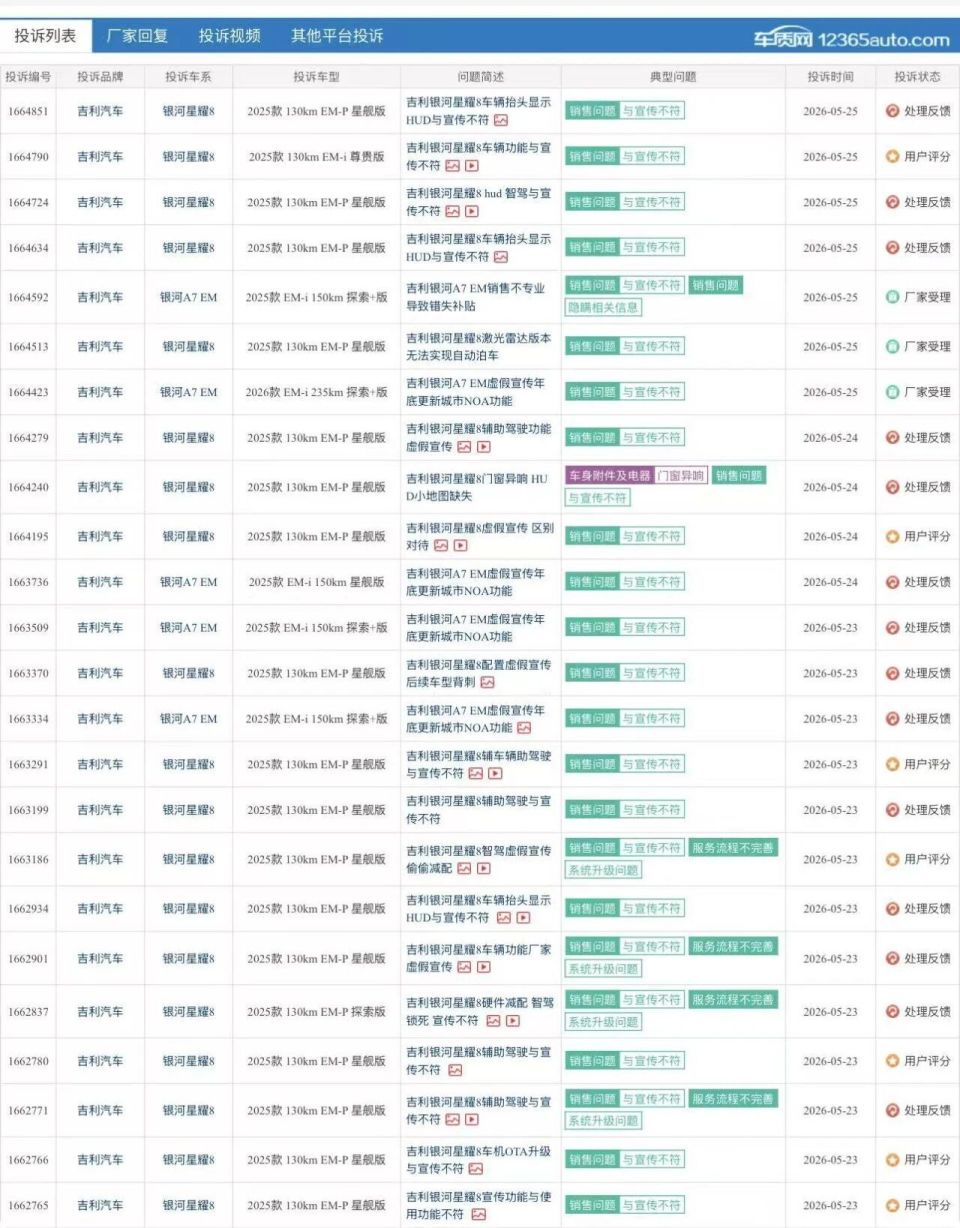Click 系统升级问题 tag in complaint 1662901
This screenshot has height=1228, width=960.
pos(604,969)
